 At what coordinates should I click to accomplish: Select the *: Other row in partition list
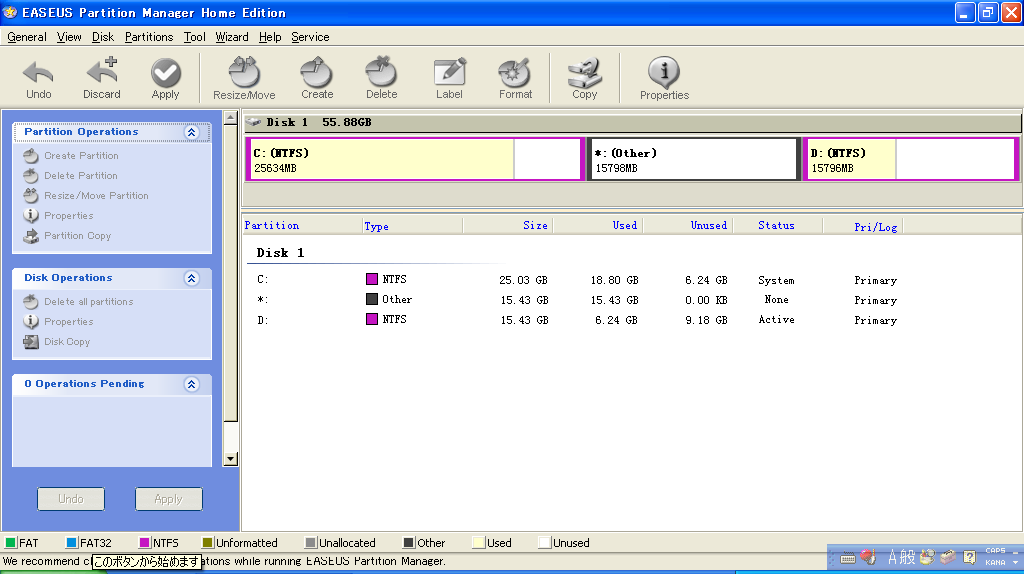click(577, 300)
